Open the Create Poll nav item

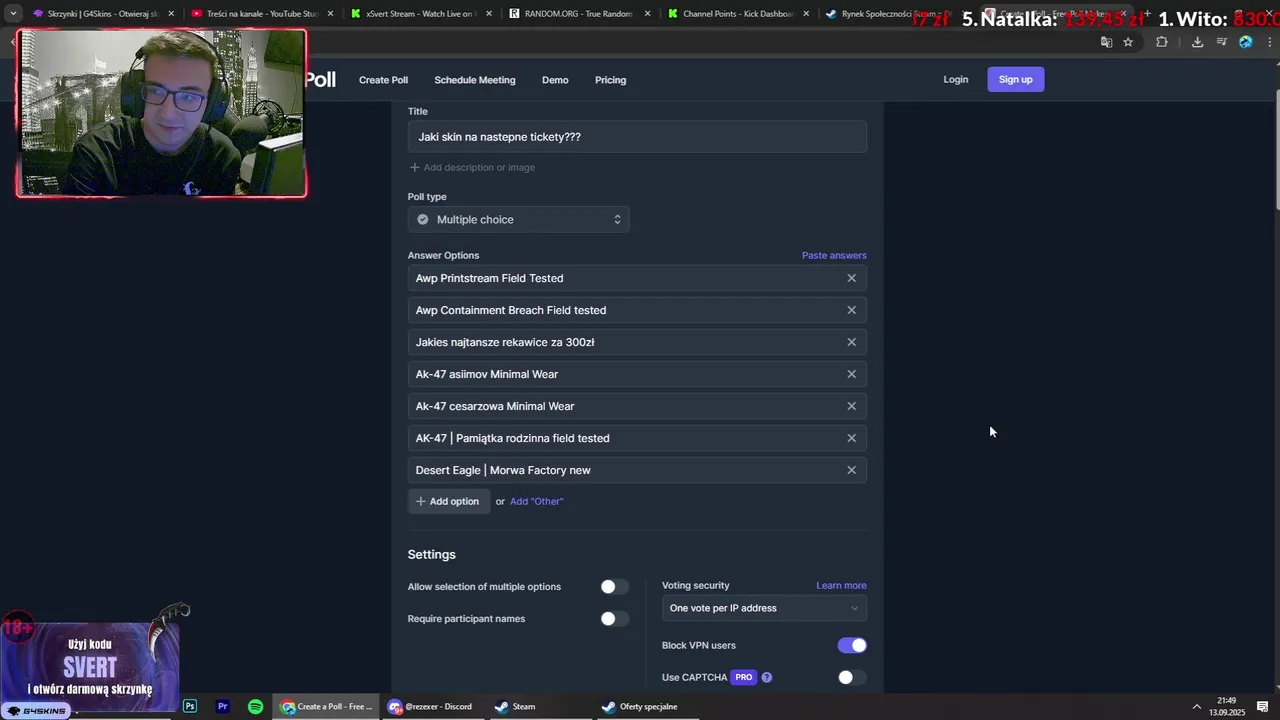click(383, 80)
